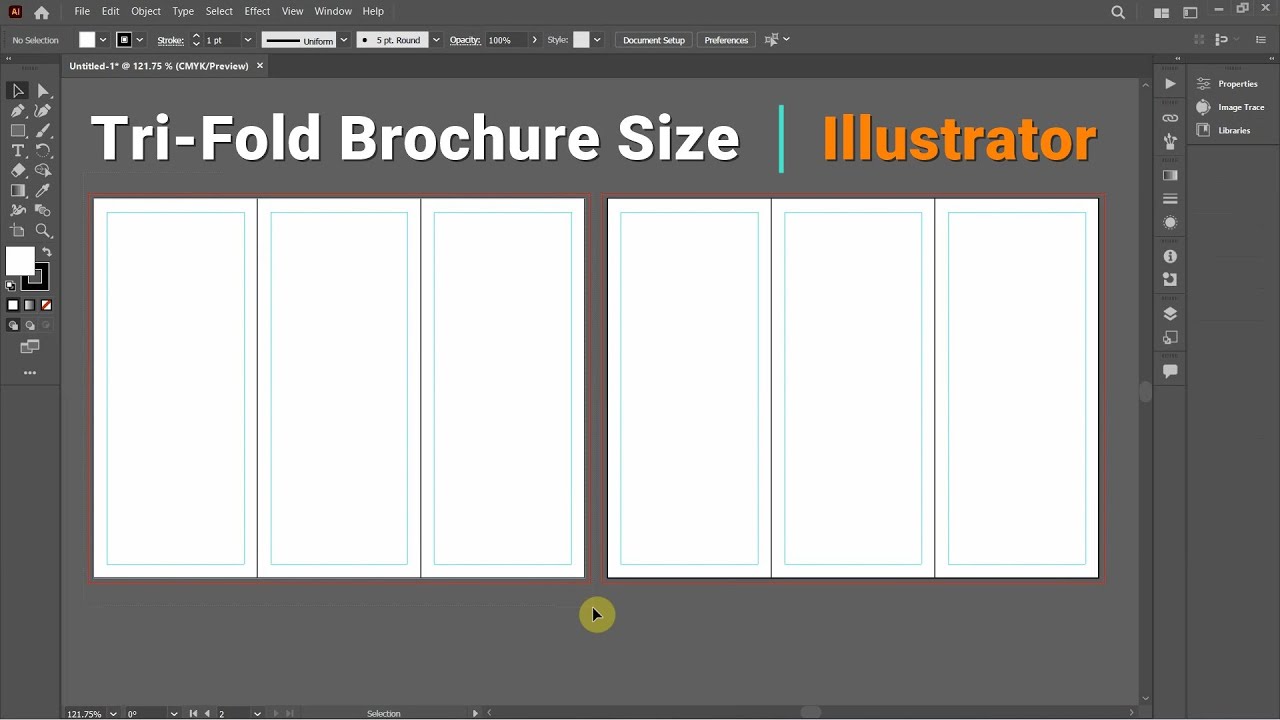Select the Warp/Width tool
Image resolution: width=1280 pixels, height=720 pixels.
pos(18,211)
